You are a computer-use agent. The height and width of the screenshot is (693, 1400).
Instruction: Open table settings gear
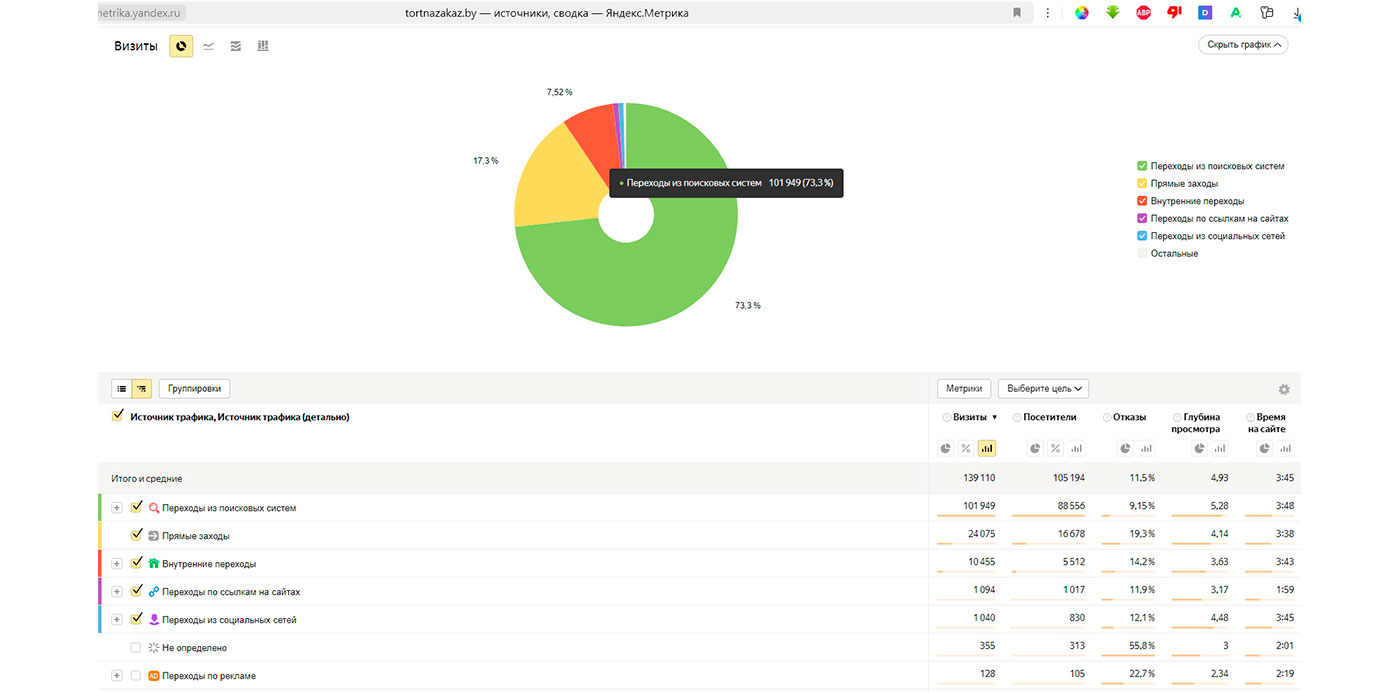1284,389
